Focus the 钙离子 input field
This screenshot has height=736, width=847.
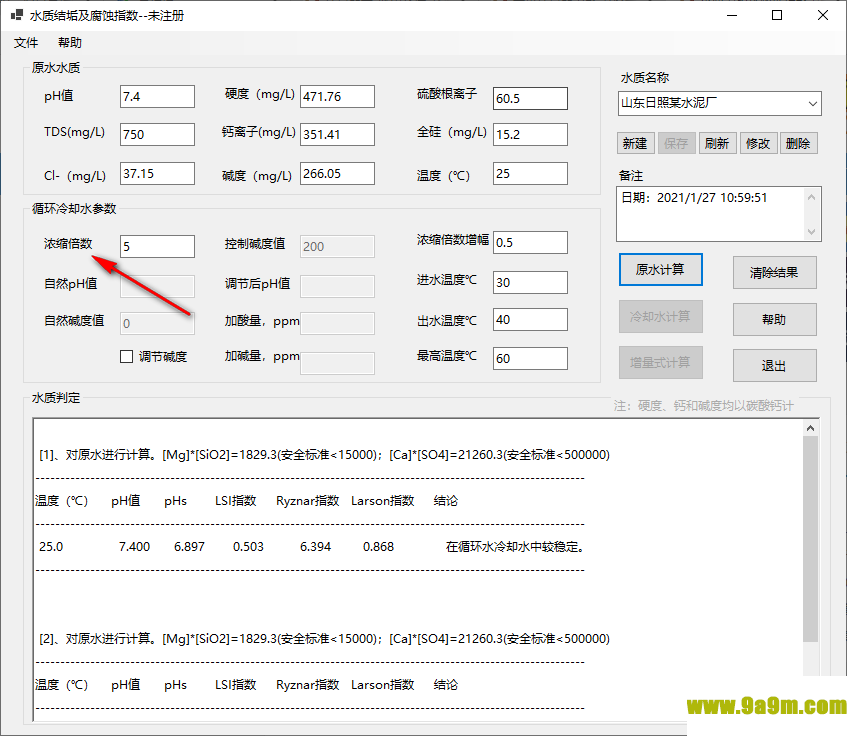tap(337, 134)
